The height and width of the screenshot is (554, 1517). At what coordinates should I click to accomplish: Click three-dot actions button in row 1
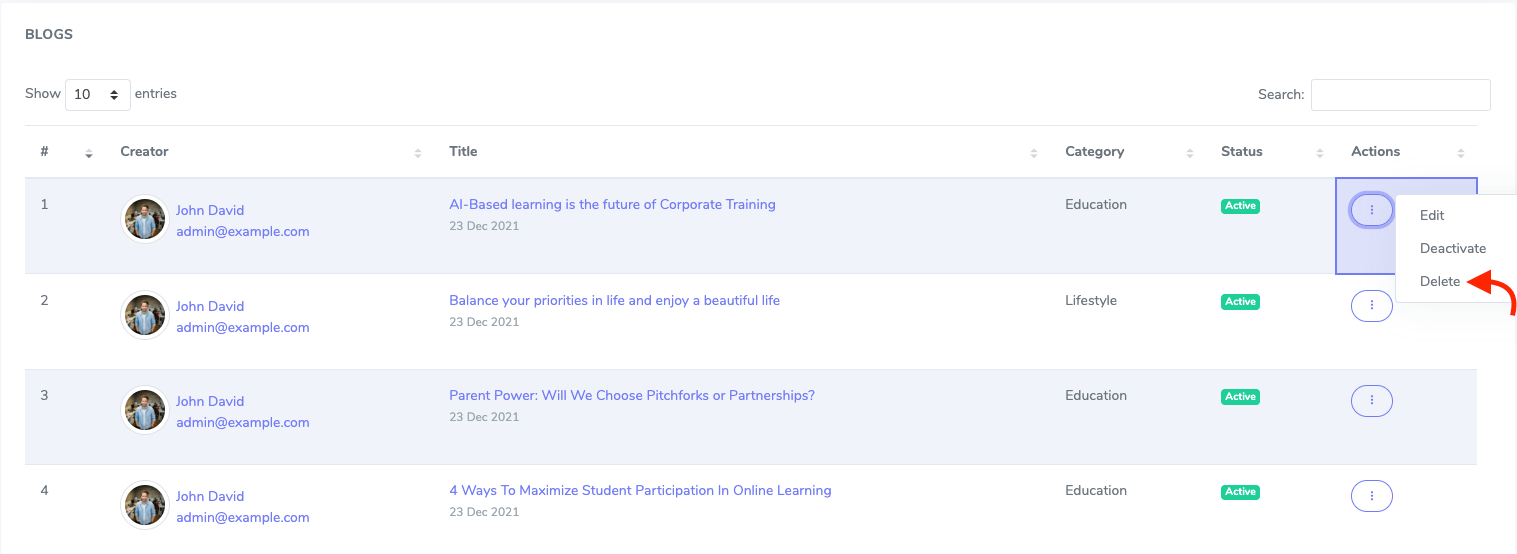1371,210
